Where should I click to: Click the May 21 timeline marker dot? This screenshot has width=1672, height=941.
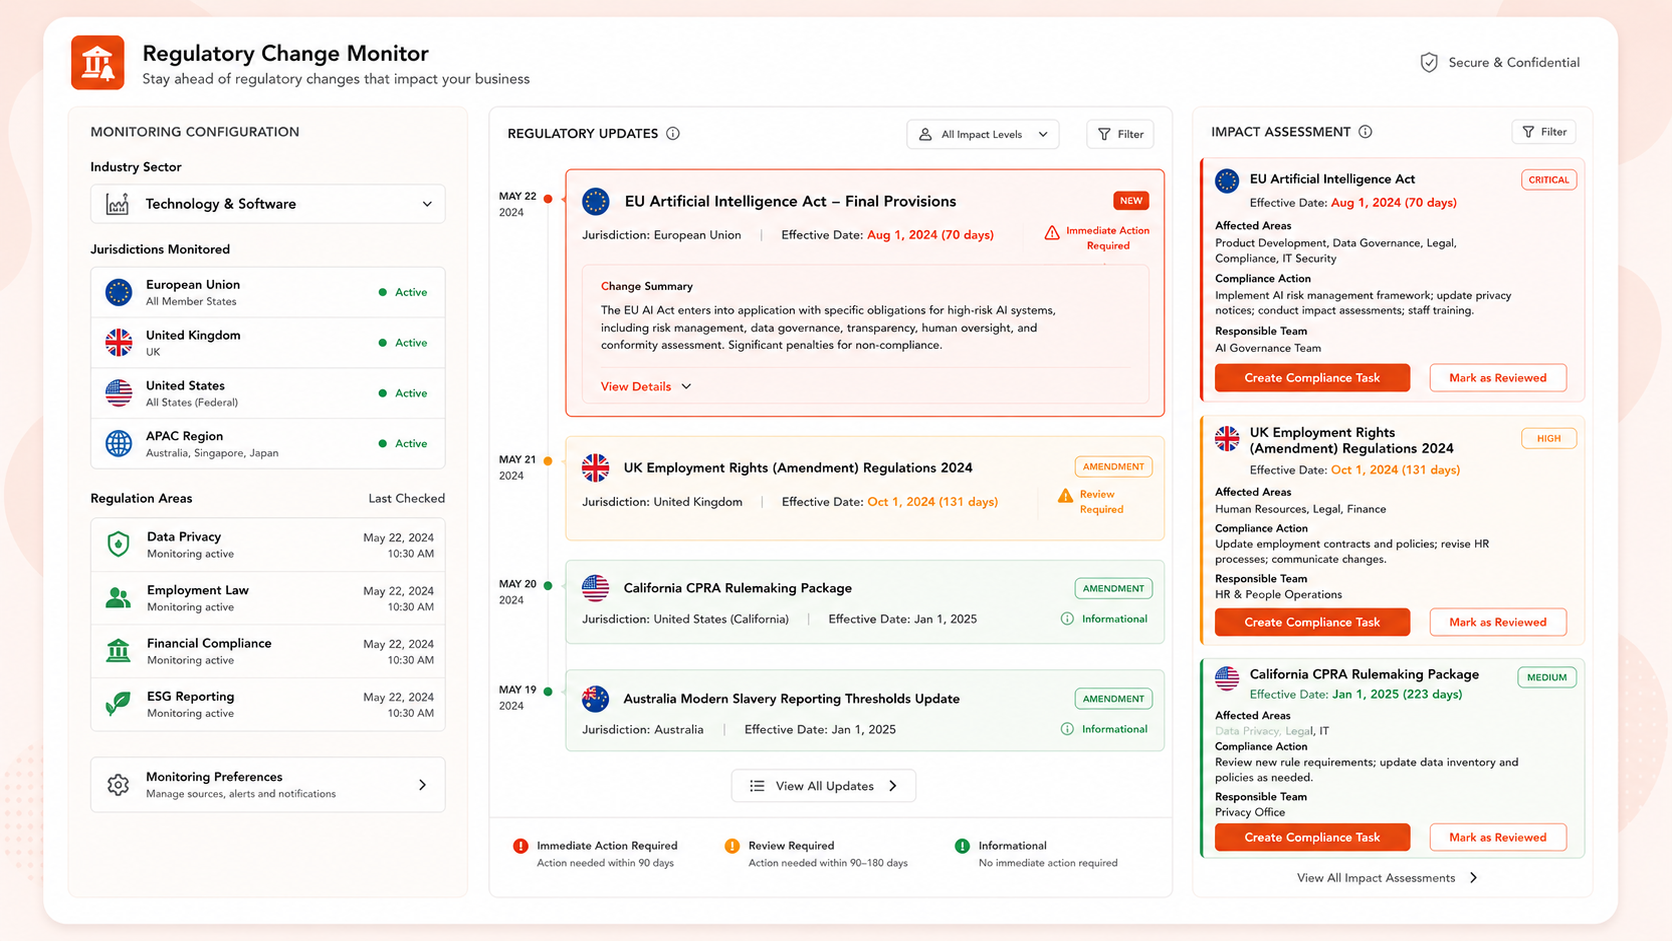tap(548, 461)
